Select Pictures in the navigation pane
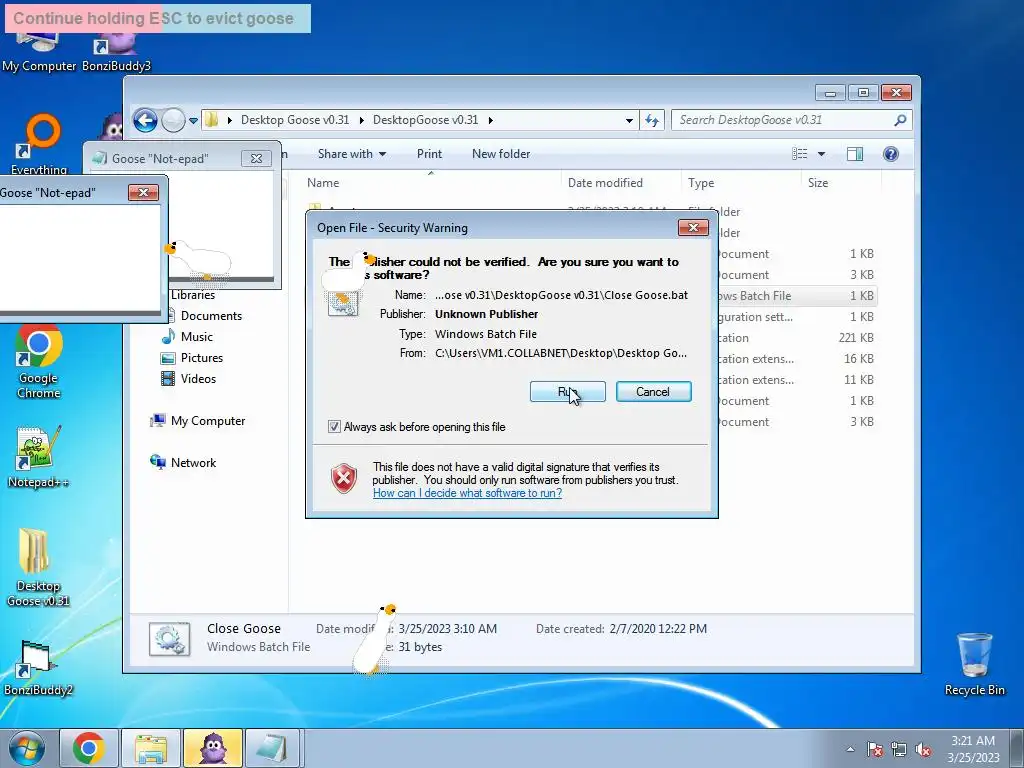Image resolution: width=1024 pixels, height=768 pixels. pos(202,358)
